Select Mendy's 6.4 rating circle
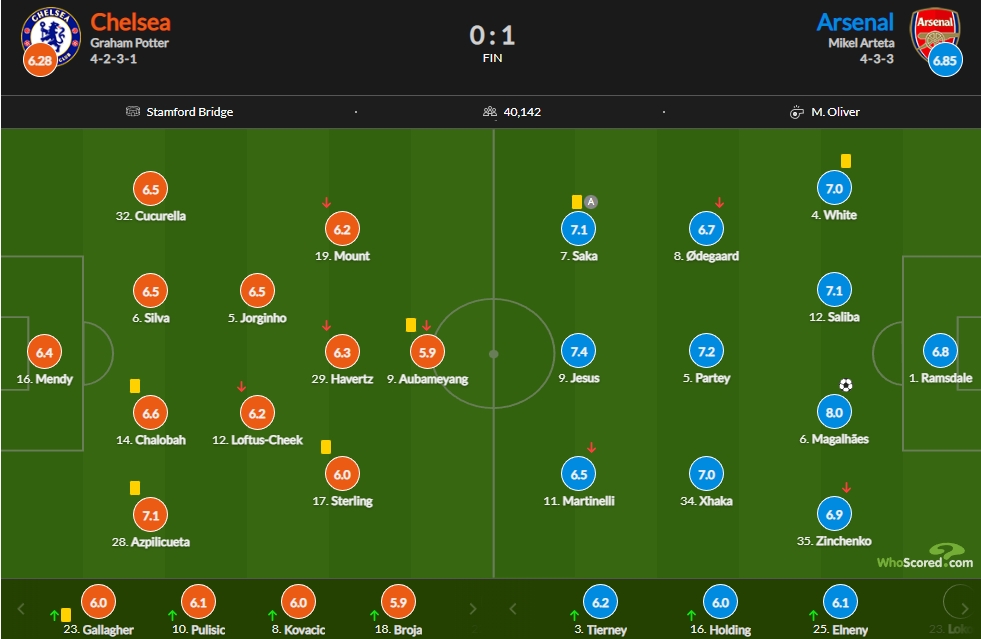 tap(44, 352)
